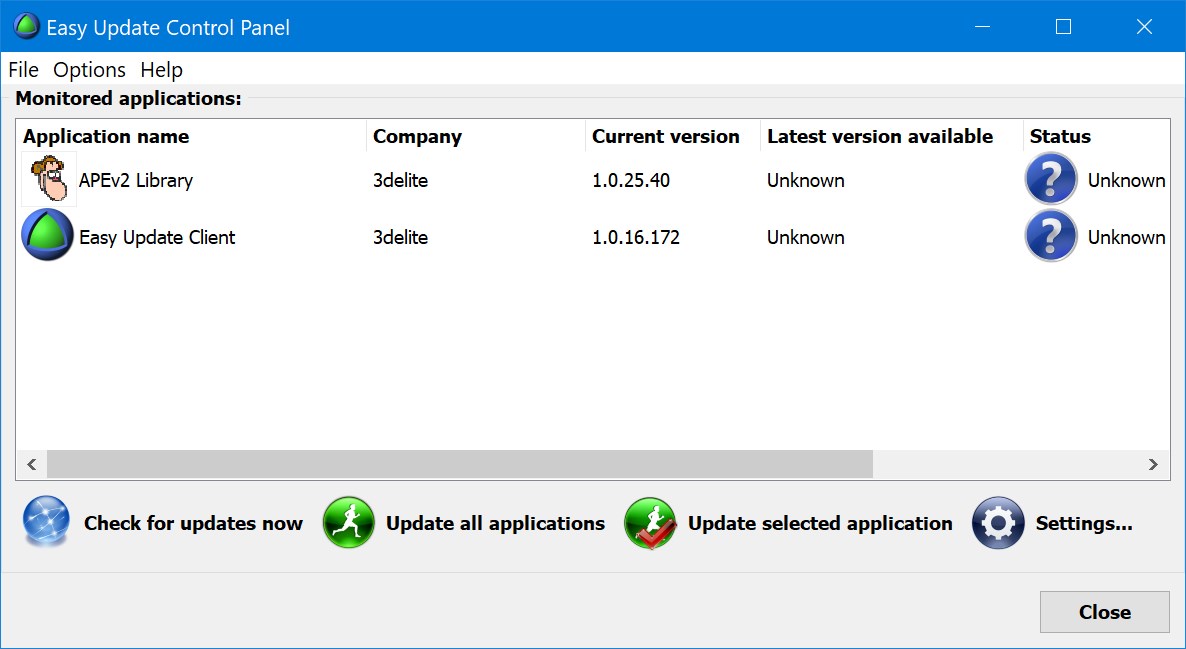The width and height of the screenshot is (1186, 649).
Task: Click the globe Check for updates icon
Action: [46, 523]
